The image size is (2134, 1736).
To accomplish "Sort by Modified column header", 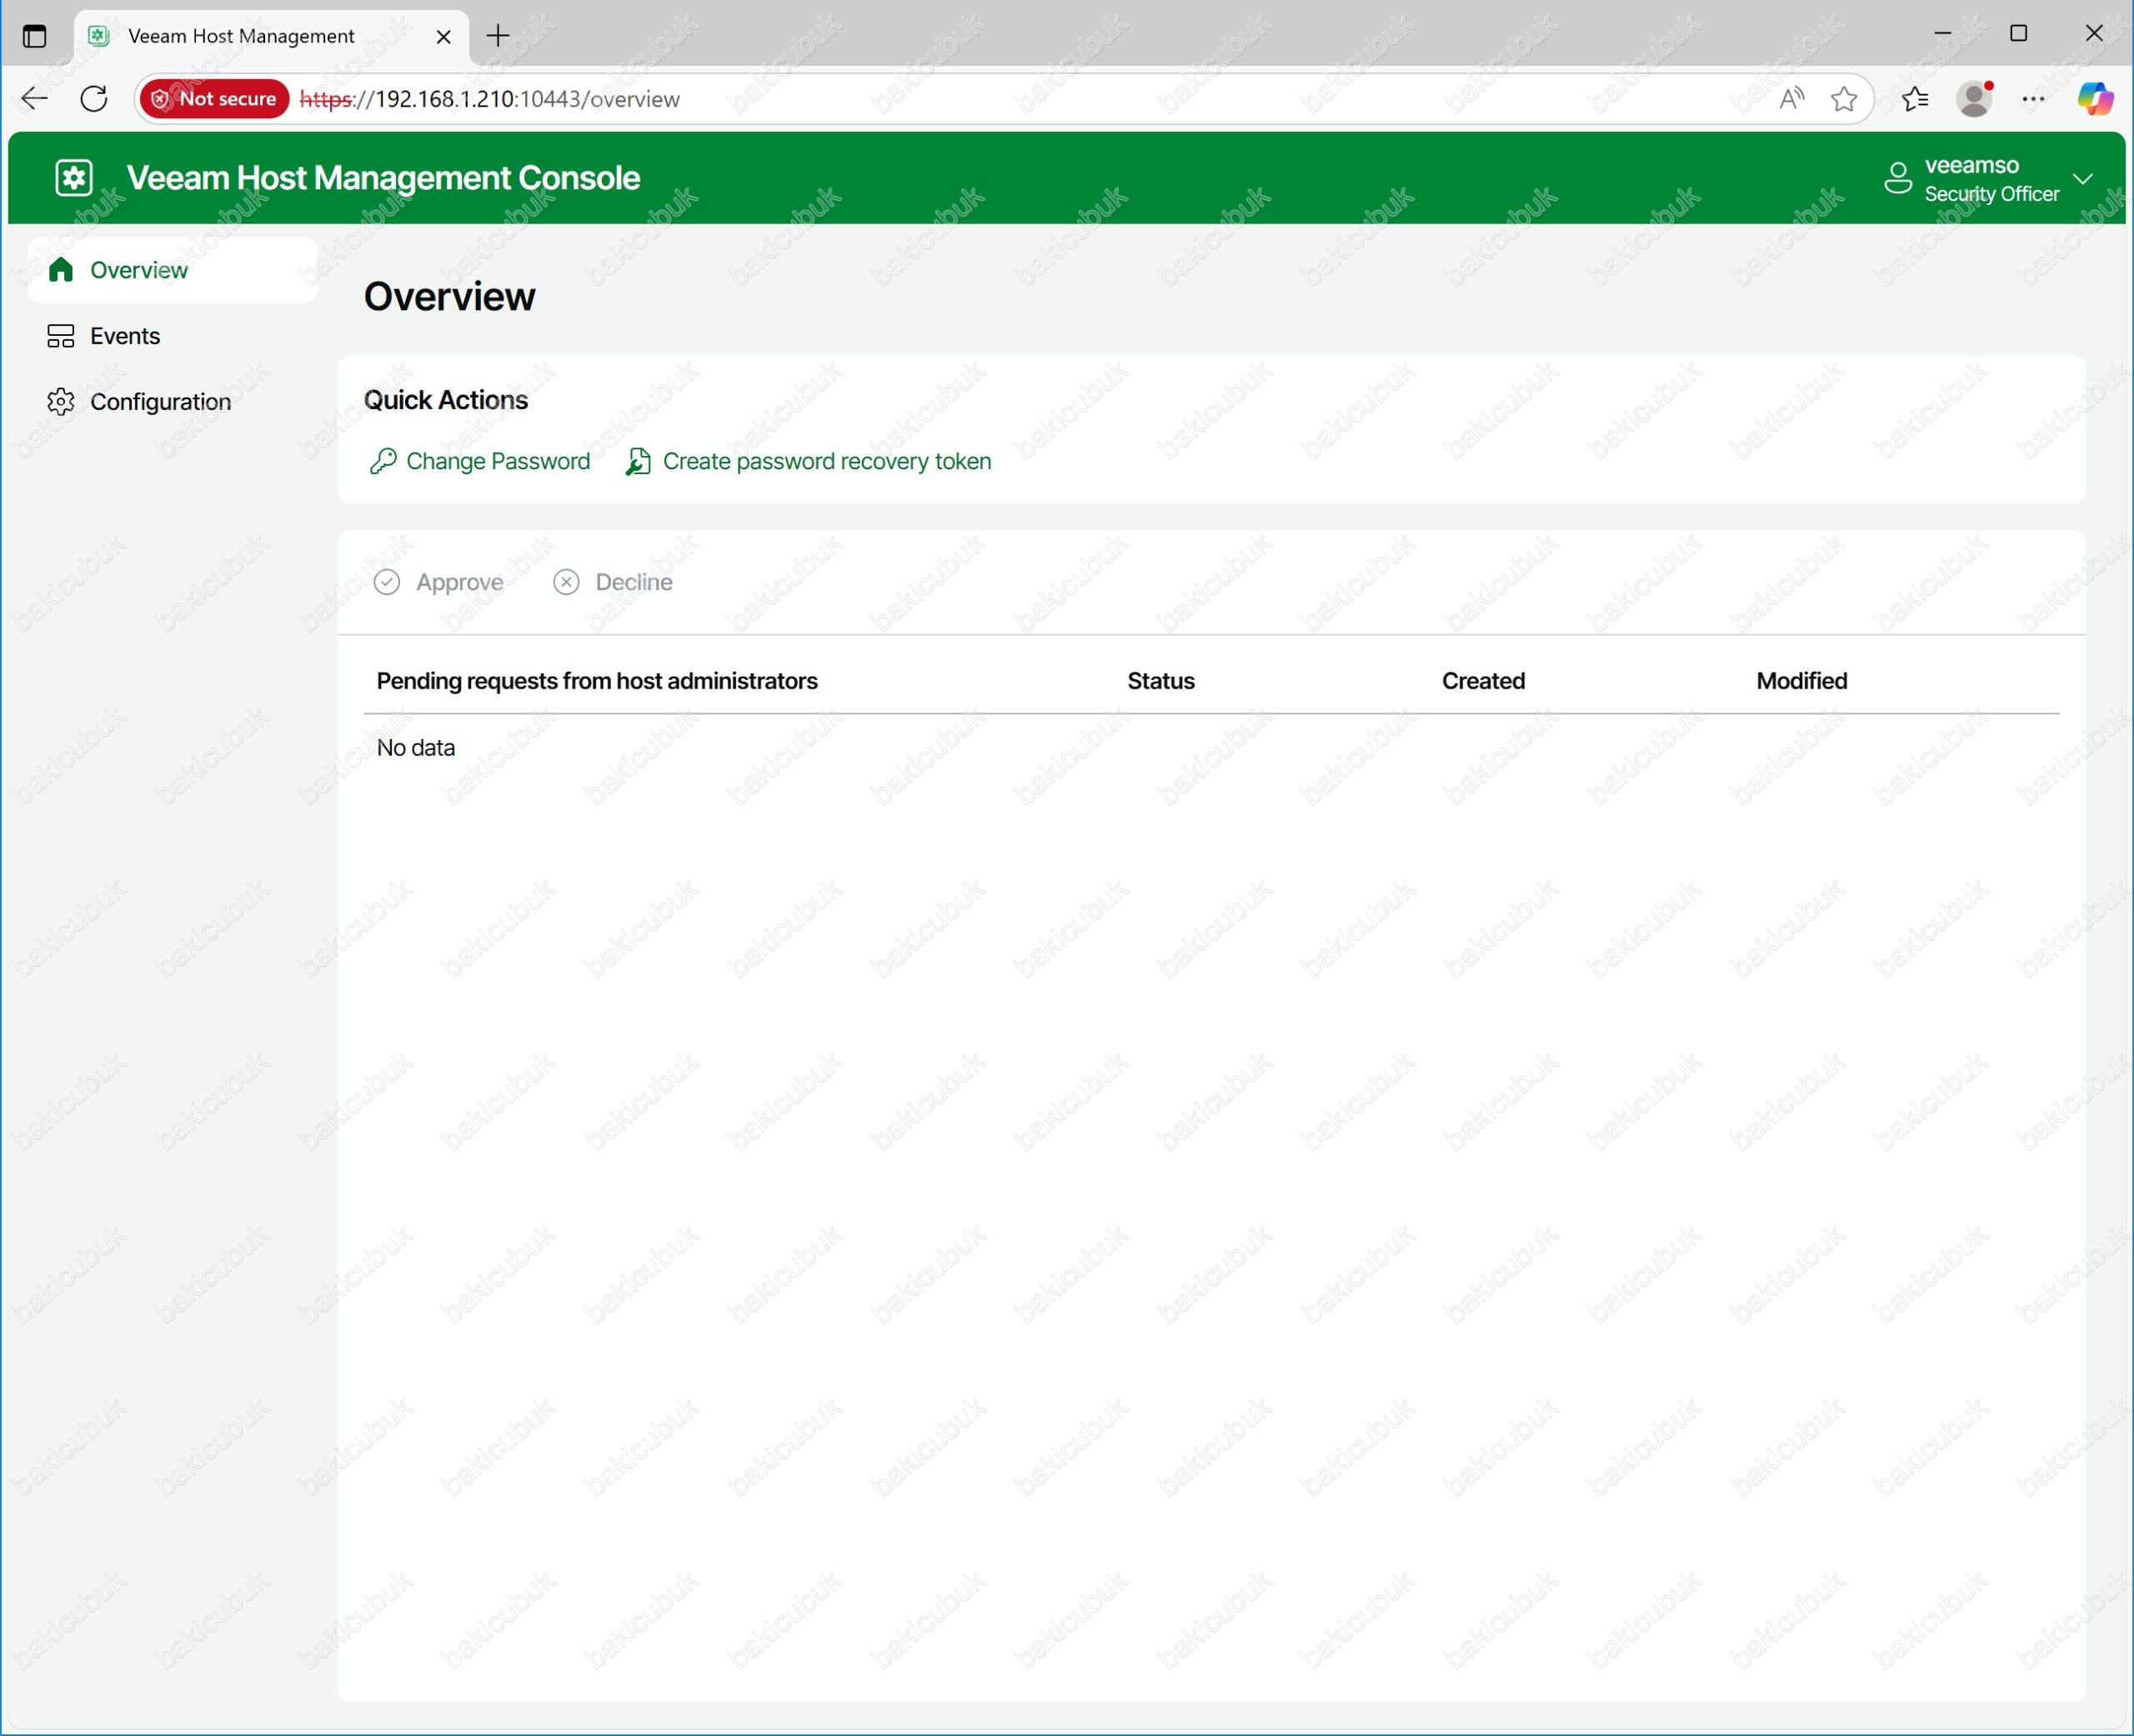I will tap(1802, 681).
